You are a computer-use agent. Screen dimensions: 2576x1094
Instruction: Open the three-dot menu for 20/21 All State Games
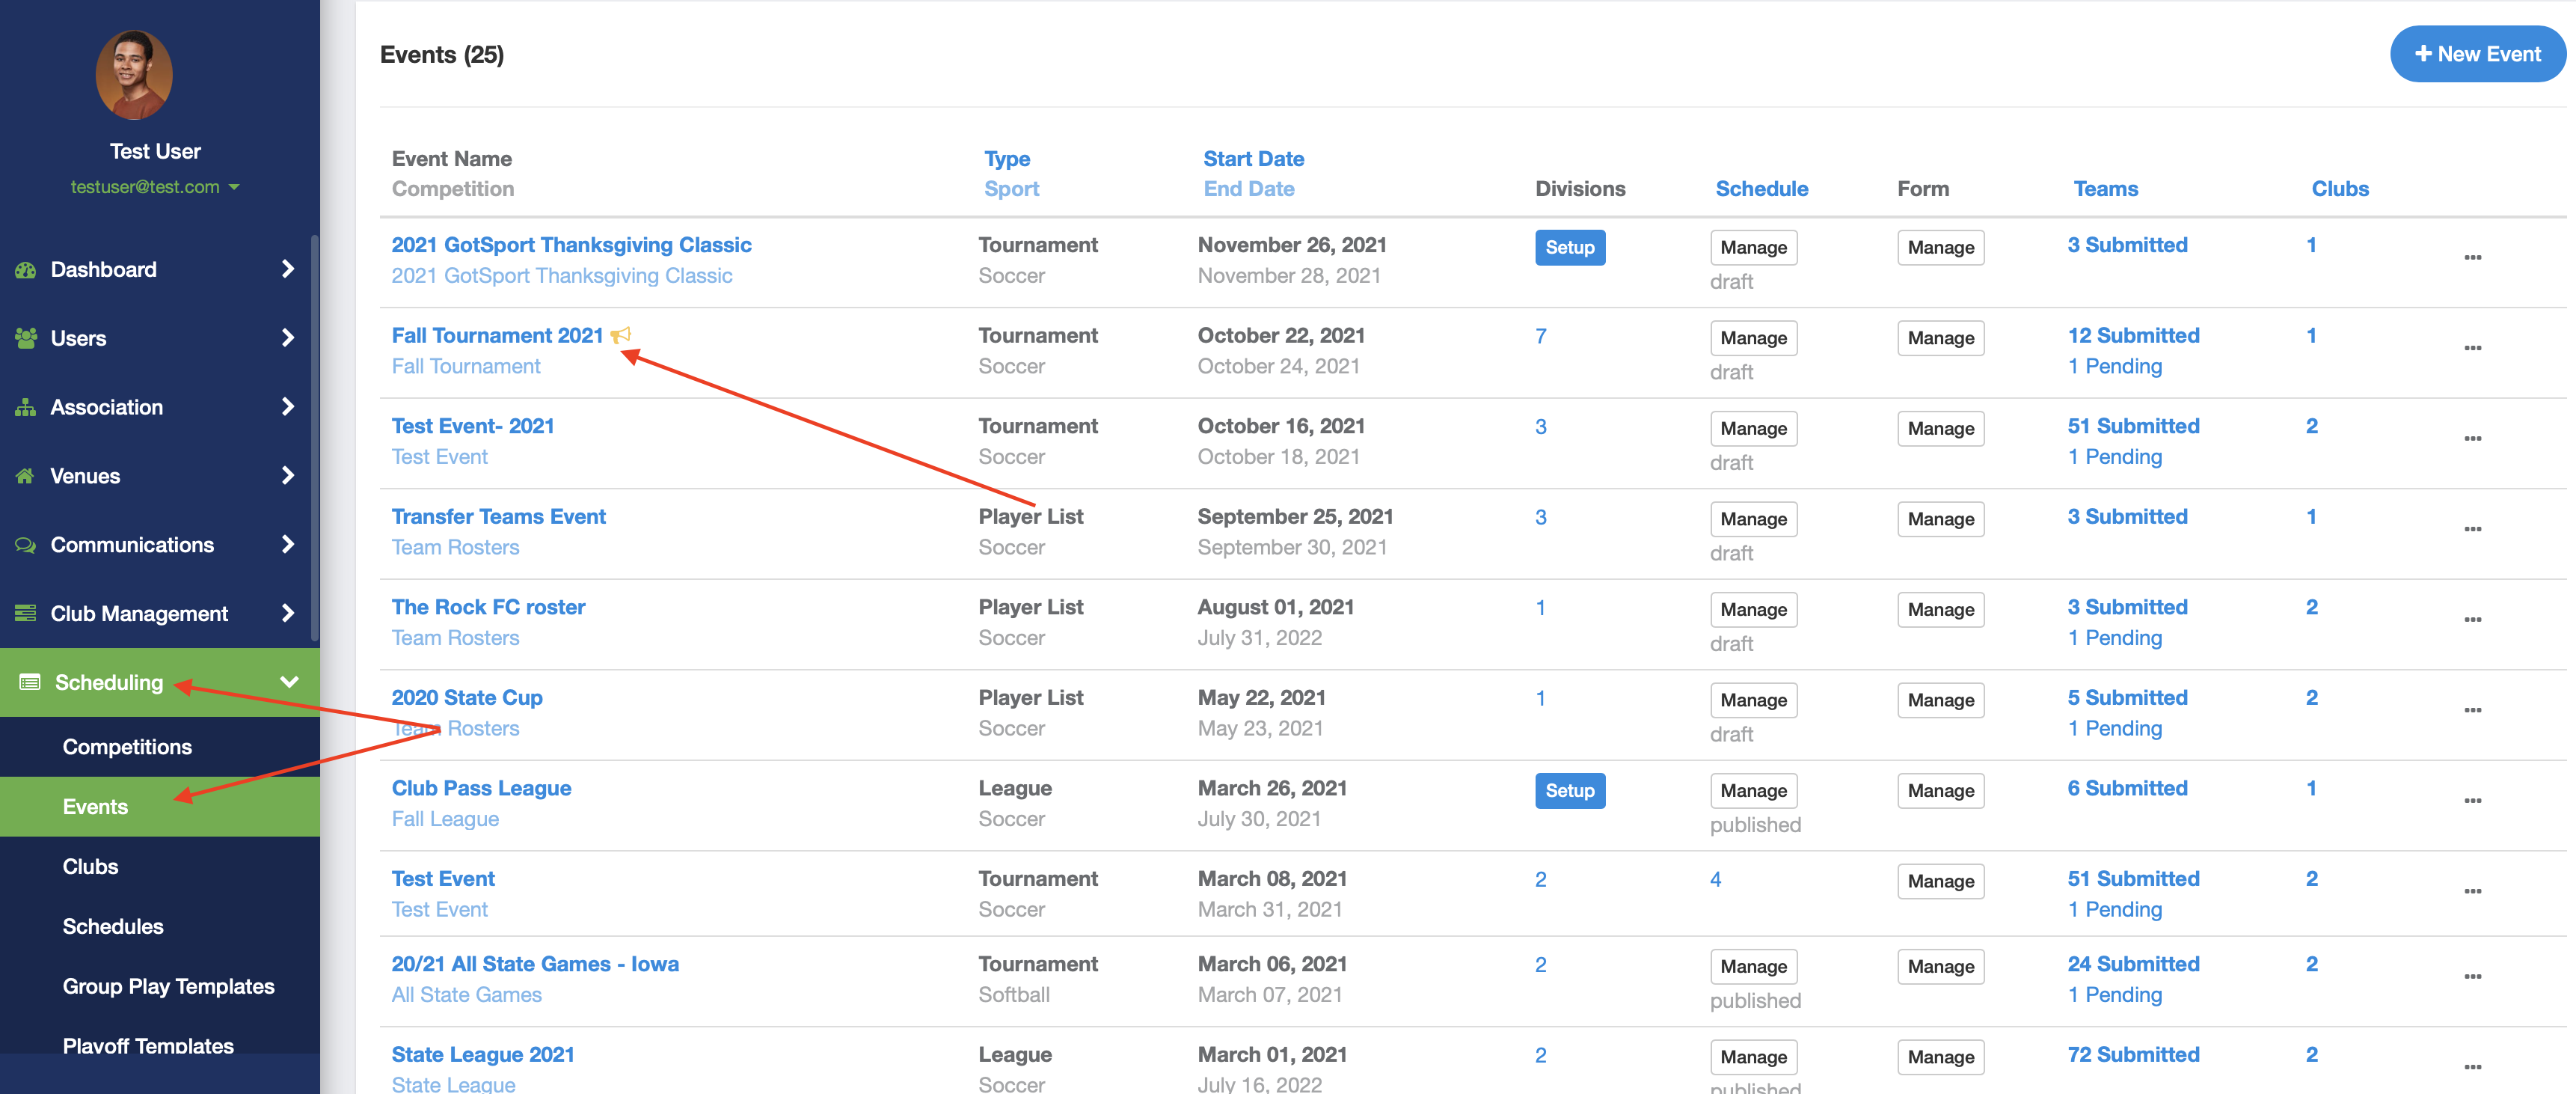(2472, 977)
